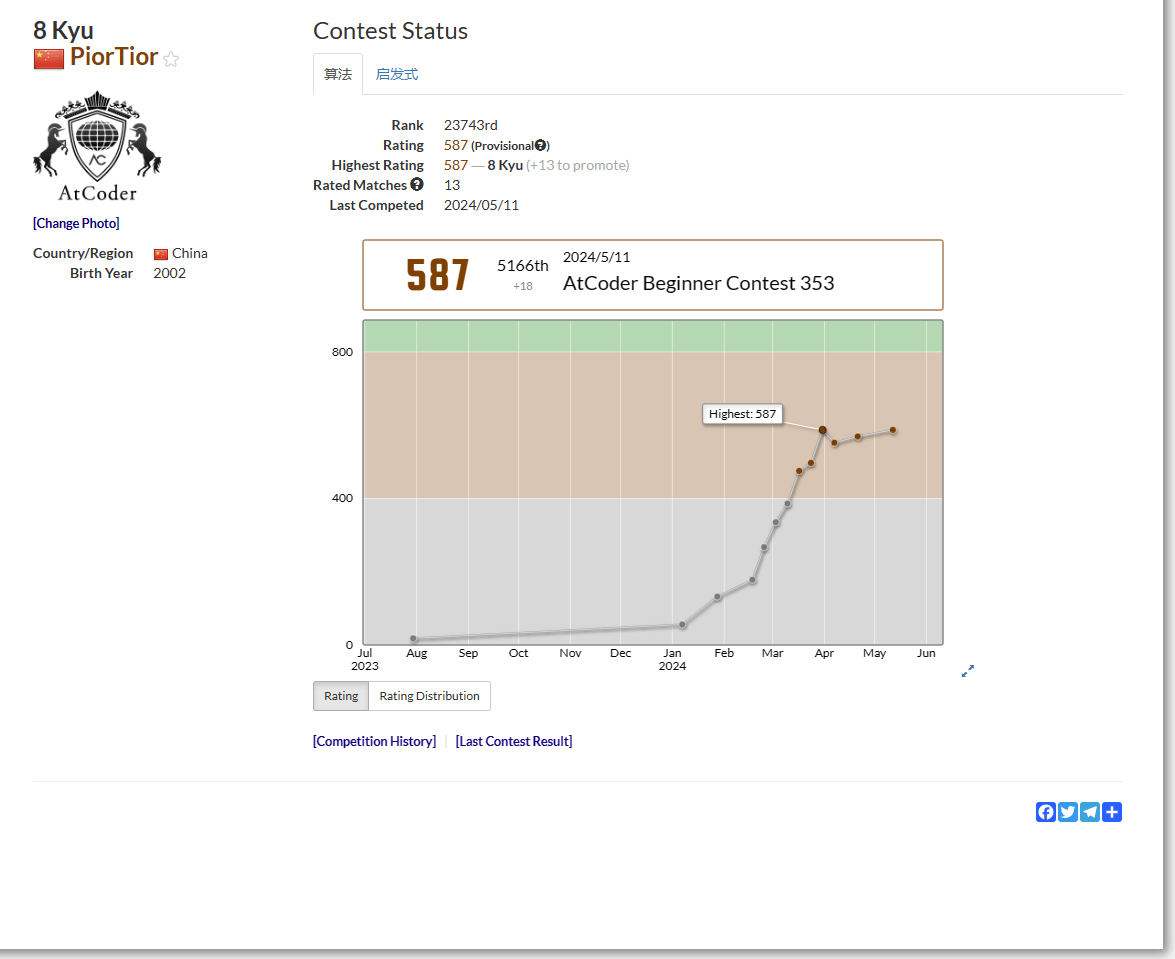Click the favorite star next to PiorTior
Viewport: 1175px width, 959px height.
point(171,59)
